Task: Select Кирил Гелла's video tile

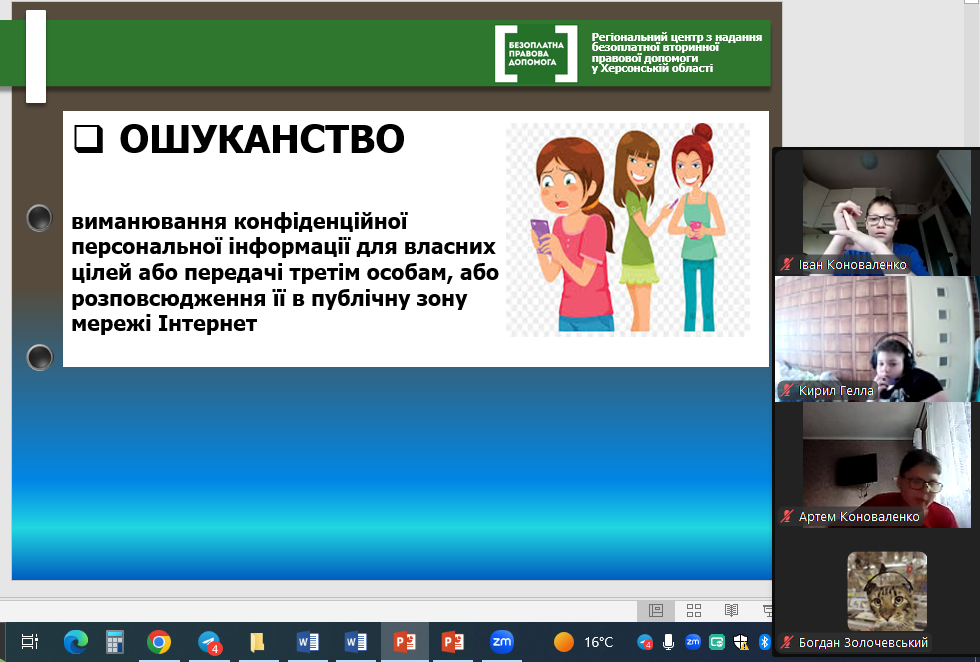Action: (x=878, y=339)
